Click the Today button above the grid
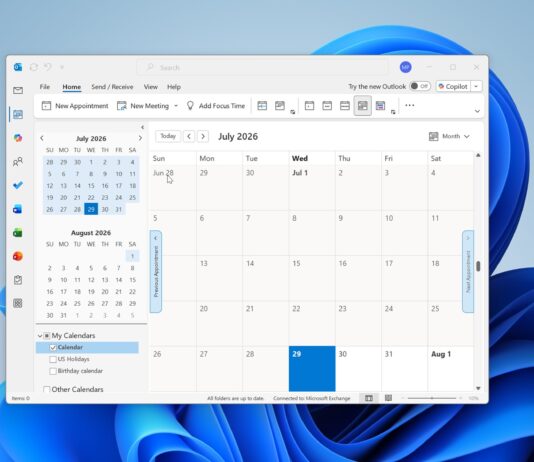Image resolution: width=534 pixels, height=462 pixels. coord(168,136)
